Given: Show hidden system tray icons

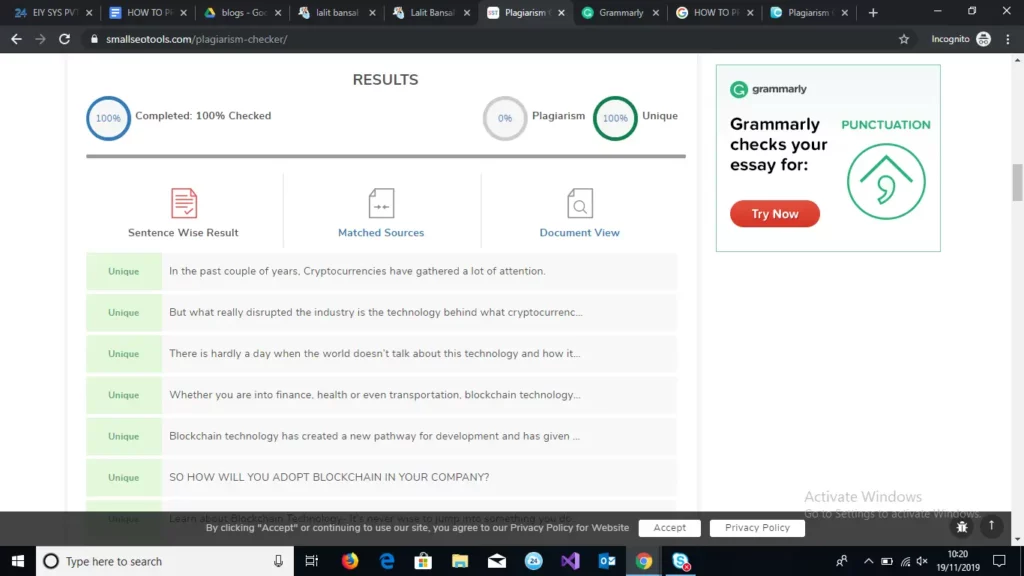Looking at the screenshot, I should pos(868,561).
